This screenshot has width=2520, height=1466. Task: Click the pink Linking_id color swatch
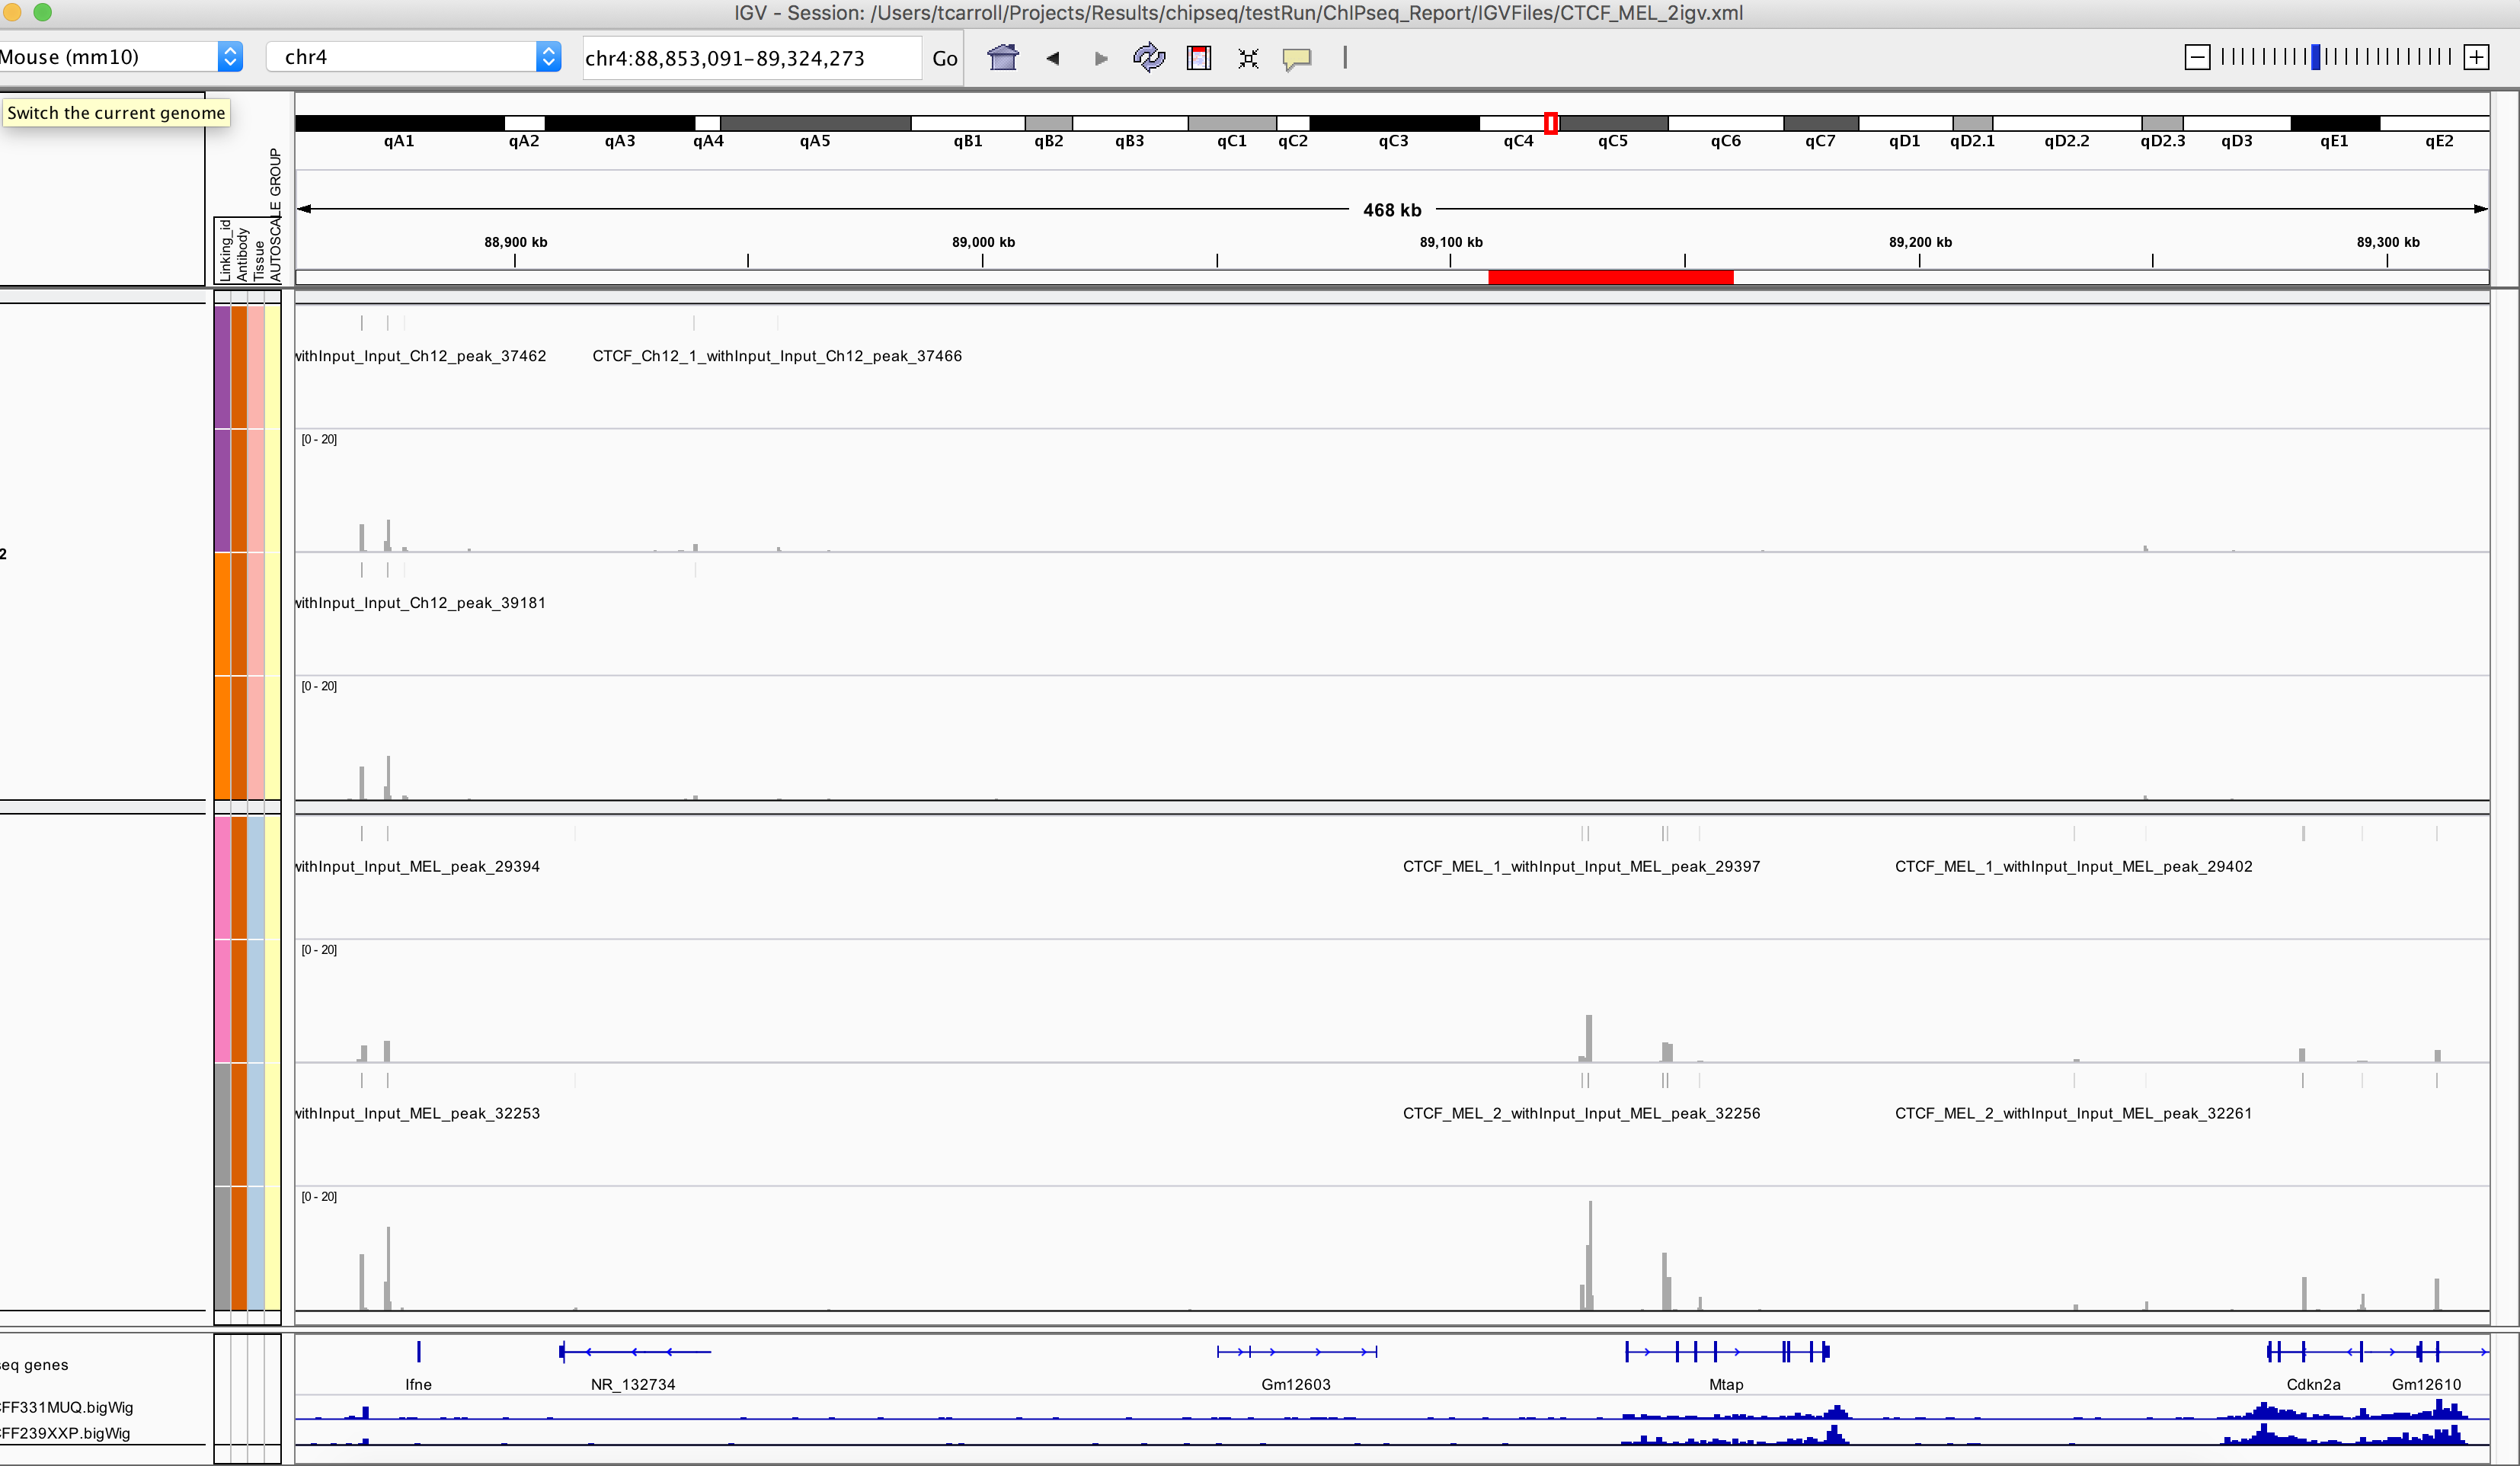click(222, 939)
